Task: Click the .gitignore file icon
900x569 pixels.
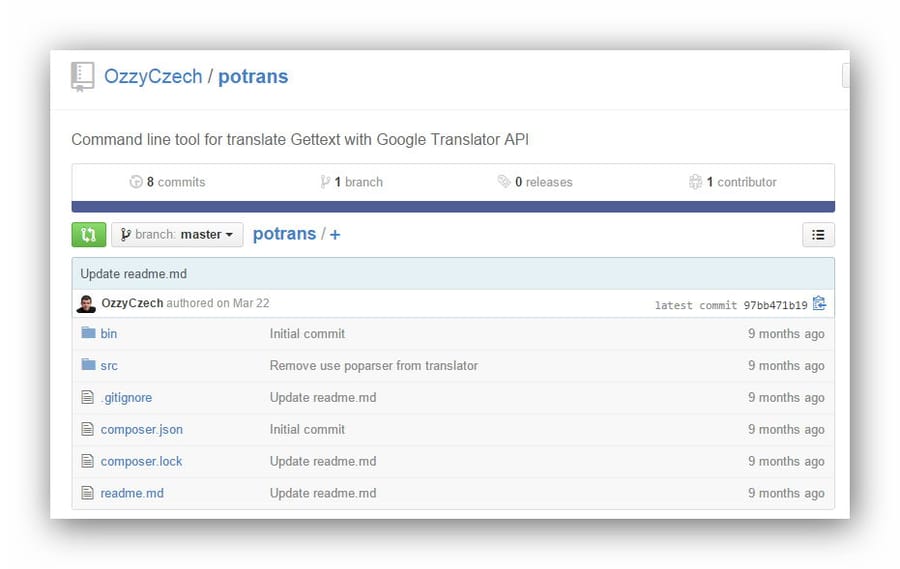Action: point(87,397)
